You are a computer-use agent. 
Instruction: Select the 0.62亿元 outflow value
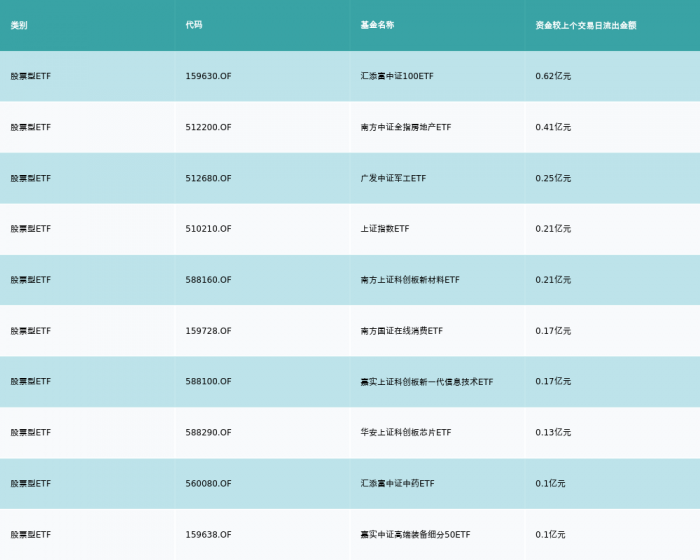(x=553, y=76)
